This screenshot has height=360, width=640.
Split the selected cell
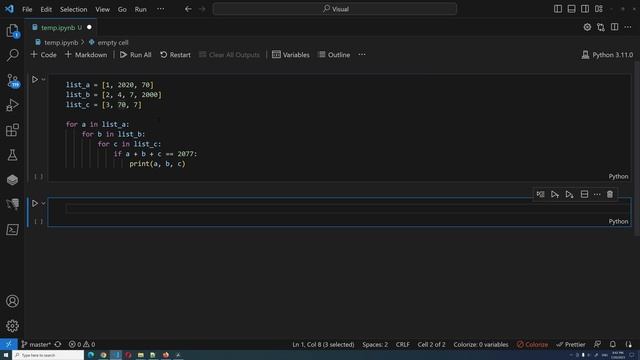584,195
